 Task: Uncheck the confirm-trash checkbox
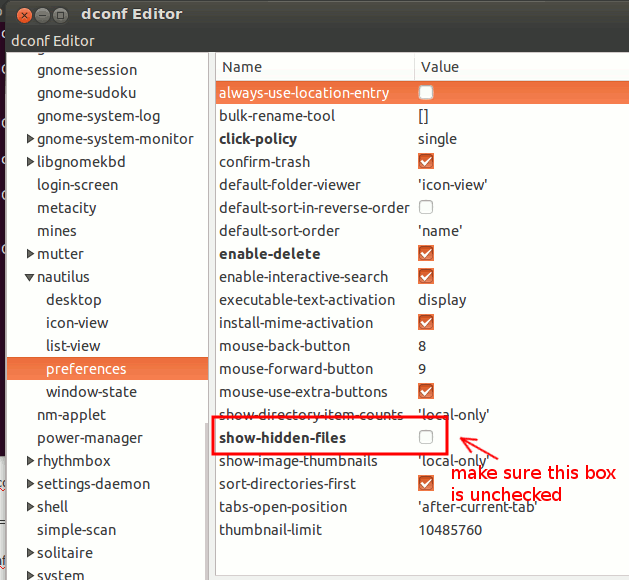(426, 162)
